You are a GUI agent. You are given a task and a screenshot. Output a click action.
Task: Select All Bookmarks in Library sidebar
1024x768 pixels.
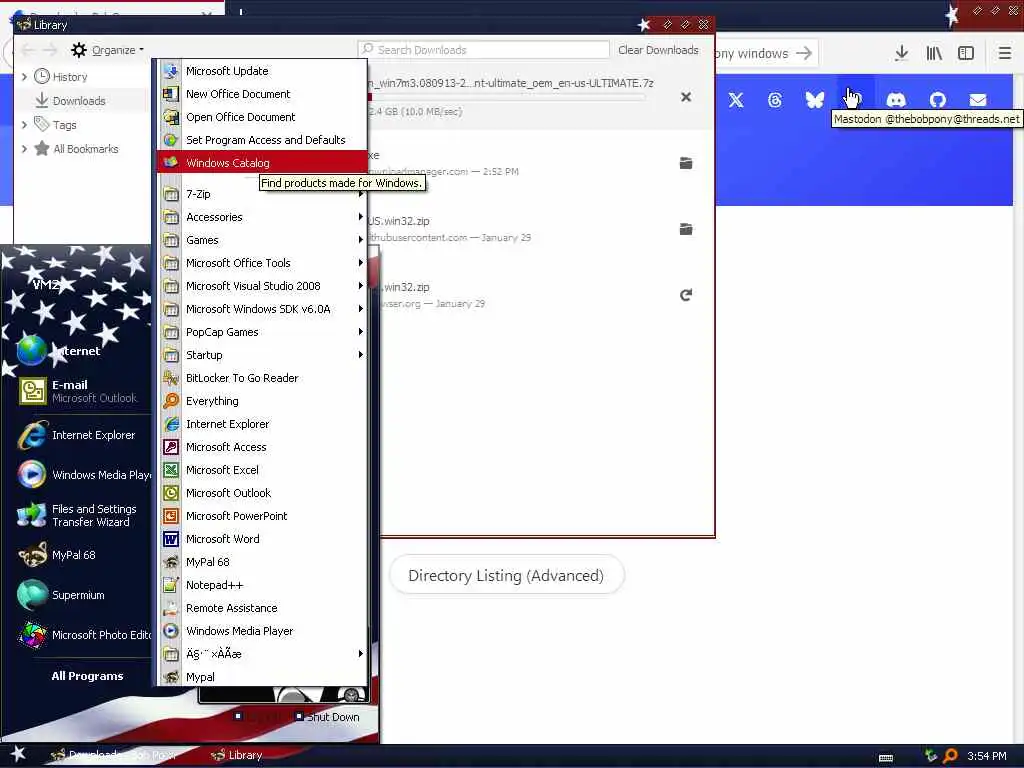click(x=85, y=149)
